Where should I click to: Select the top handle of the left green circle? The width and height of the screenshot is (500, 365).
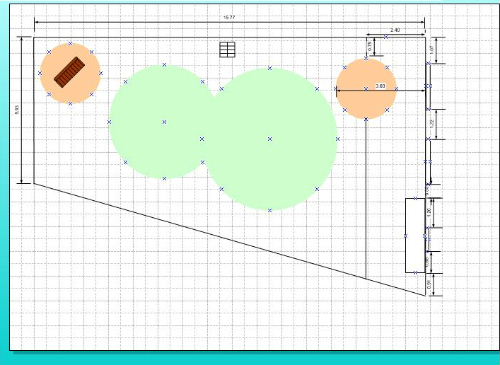click(x=164, y=65)
